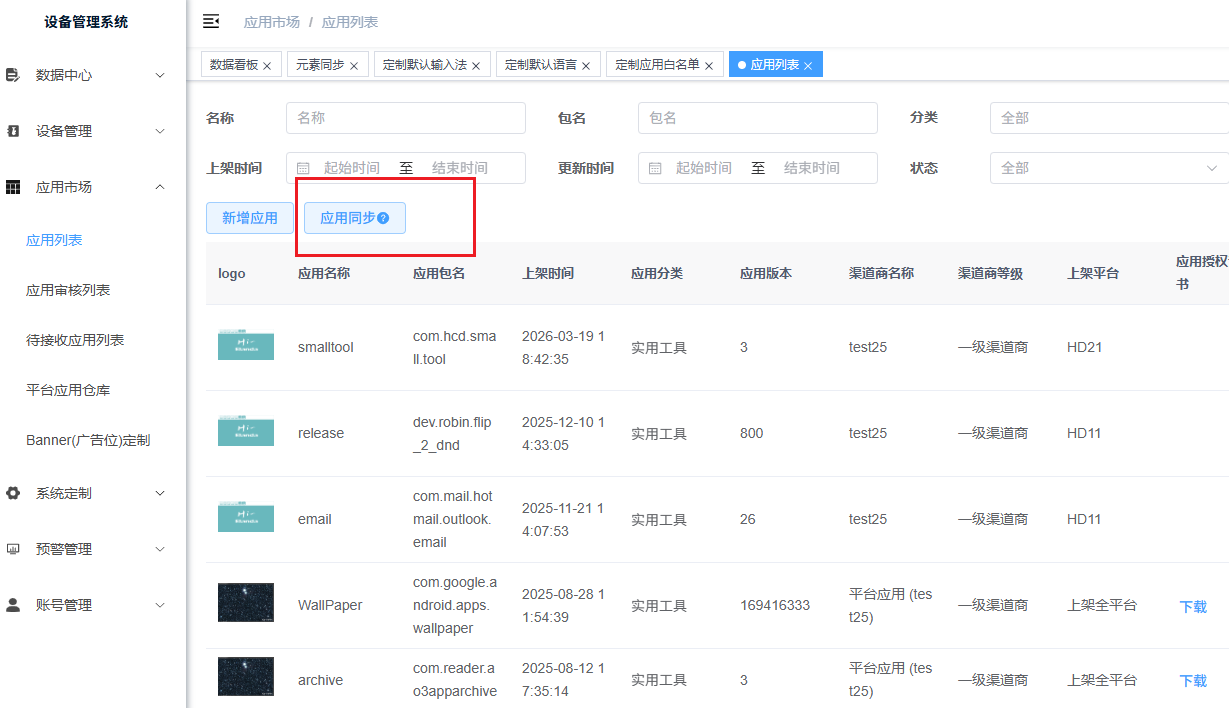Click the 应用名称 column header
Image resolution: width=1229 pixels, height=708 pixels.
pyautogui.click(x=324, y=273)
